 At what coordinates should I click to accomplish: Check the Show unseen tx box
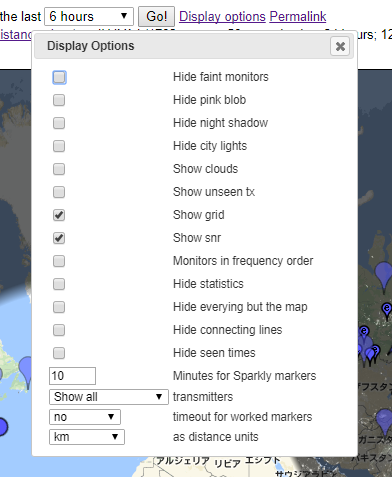point(59,192)
